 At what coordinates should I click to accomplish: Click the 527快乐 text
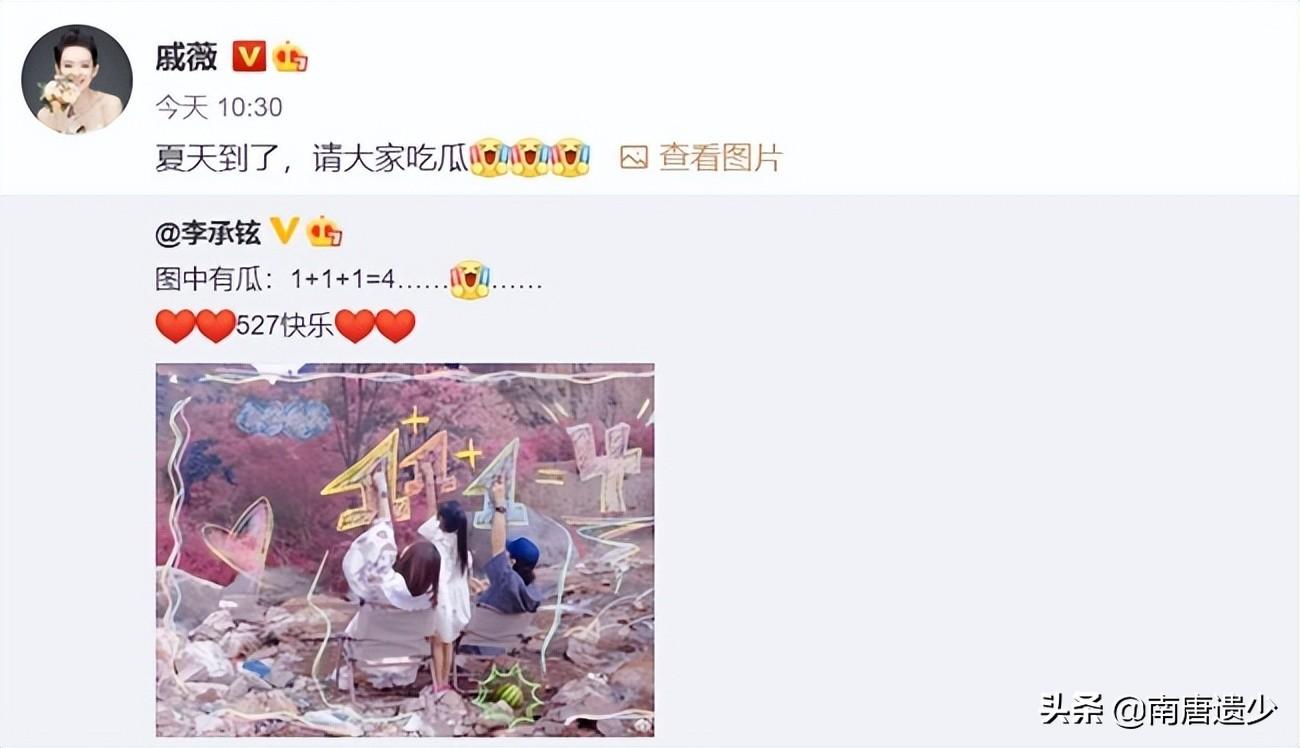tap(285, 326)
